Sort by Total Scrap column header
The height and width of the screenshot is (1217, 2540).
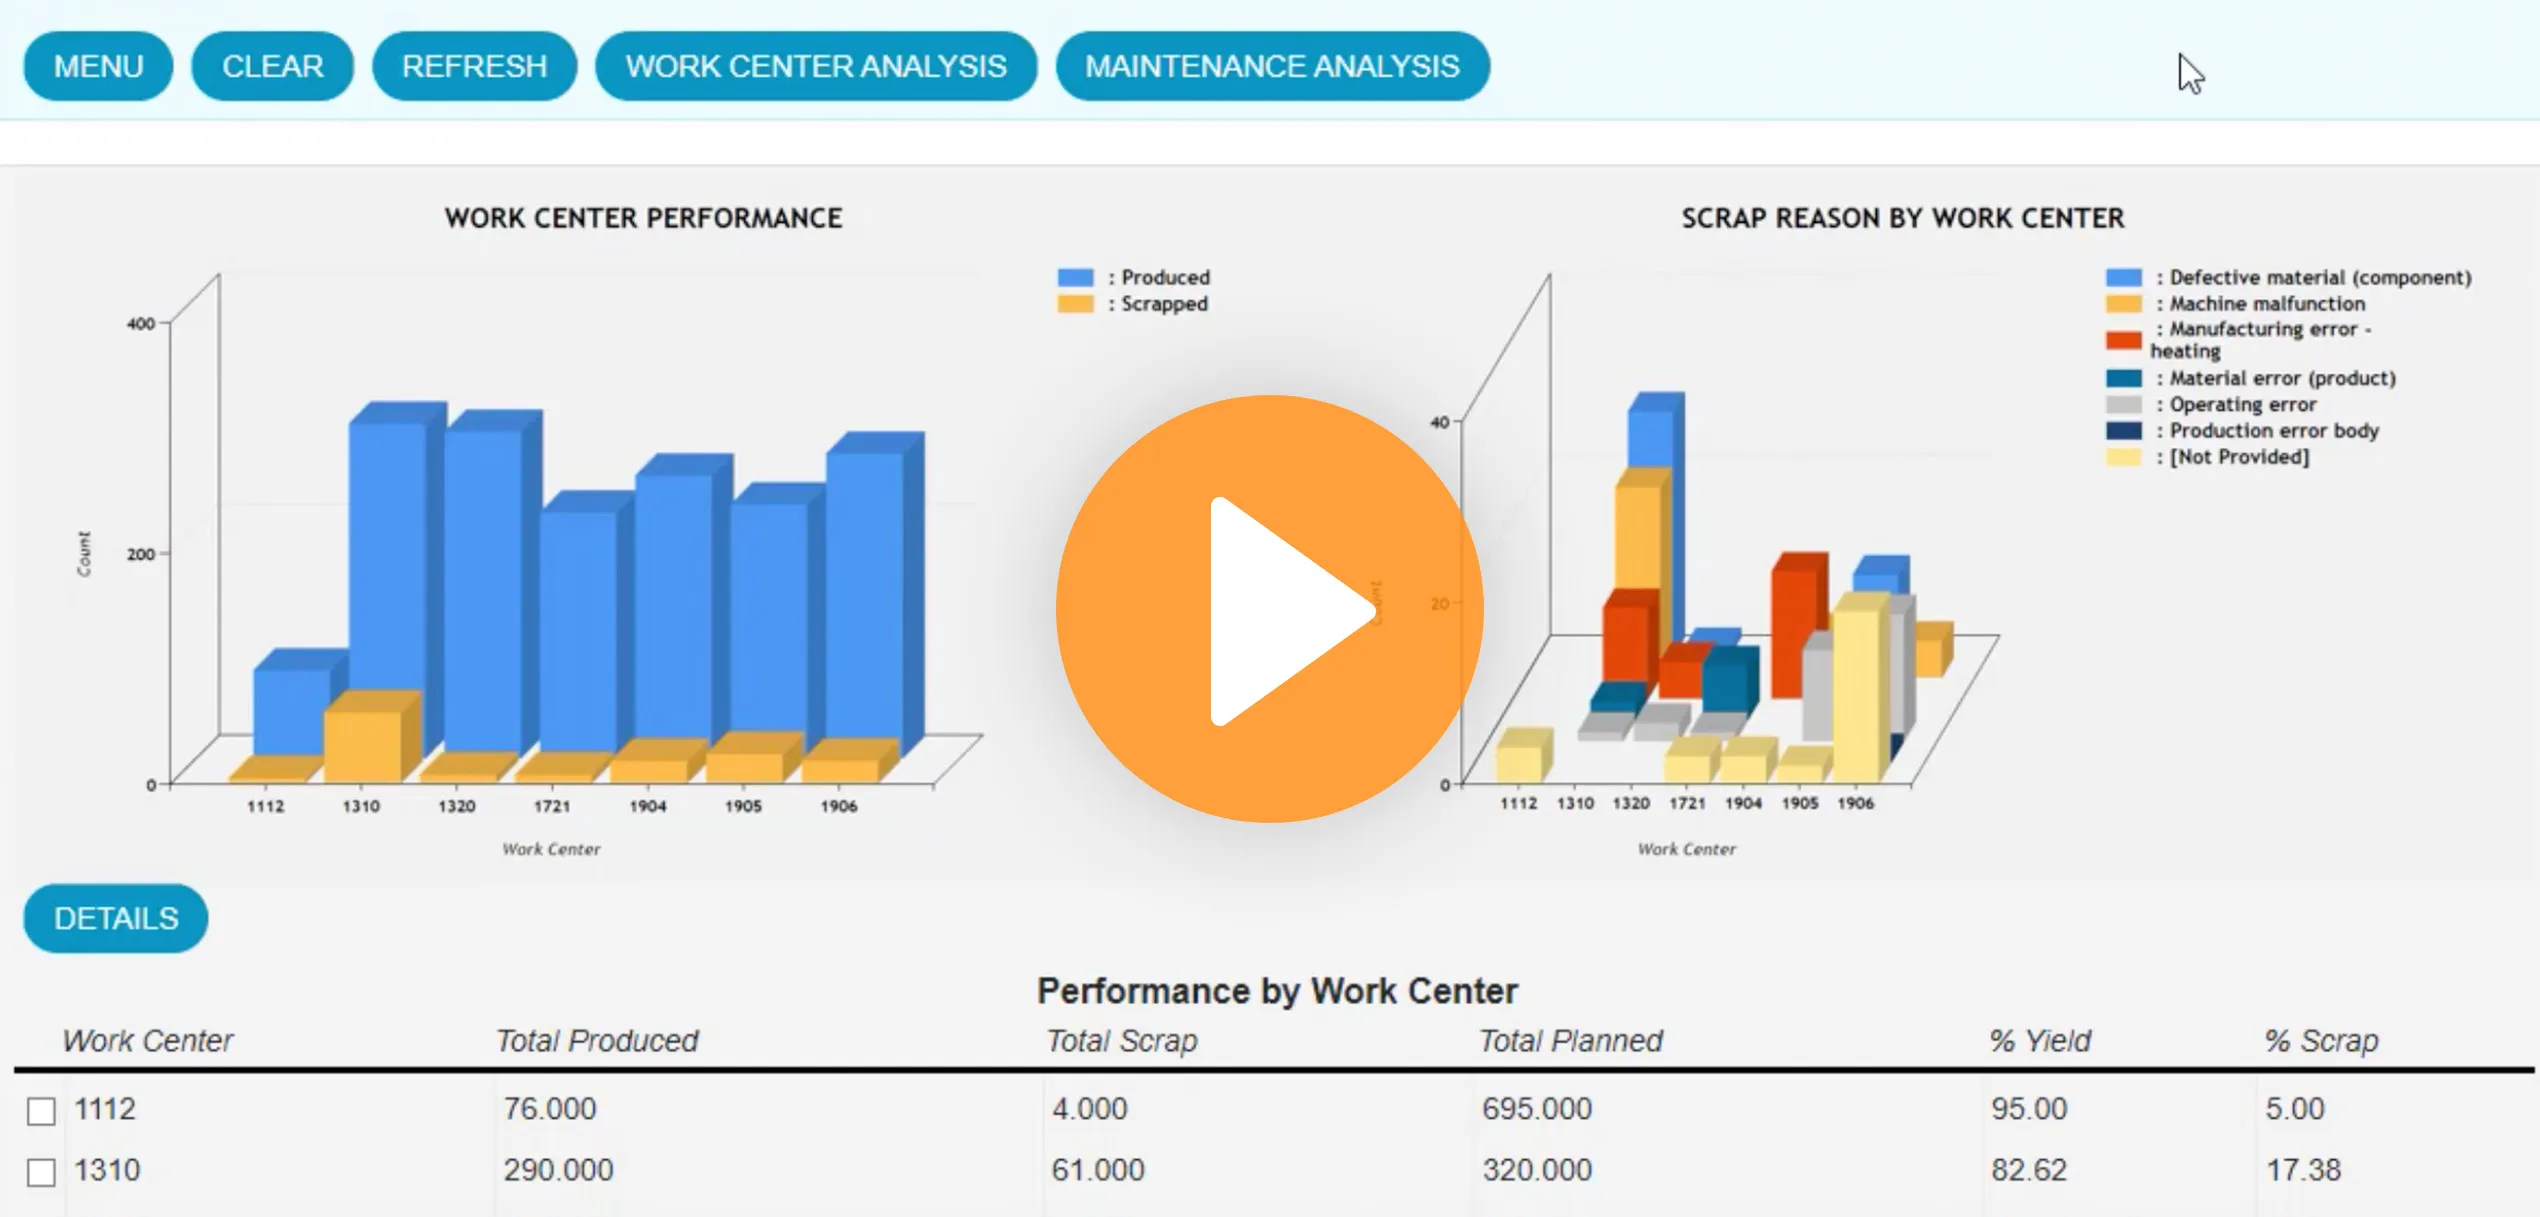coord(1121,1040)
